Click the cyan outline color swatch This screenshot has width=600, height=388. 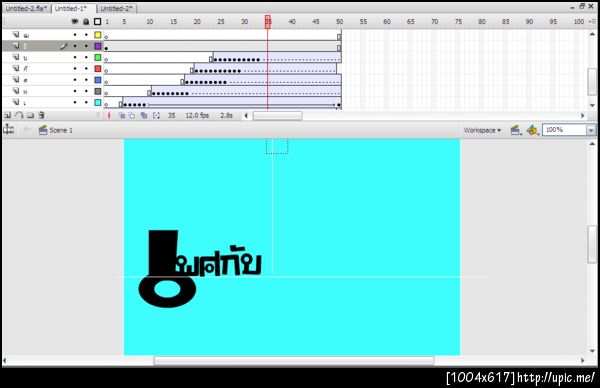(98, 102)
